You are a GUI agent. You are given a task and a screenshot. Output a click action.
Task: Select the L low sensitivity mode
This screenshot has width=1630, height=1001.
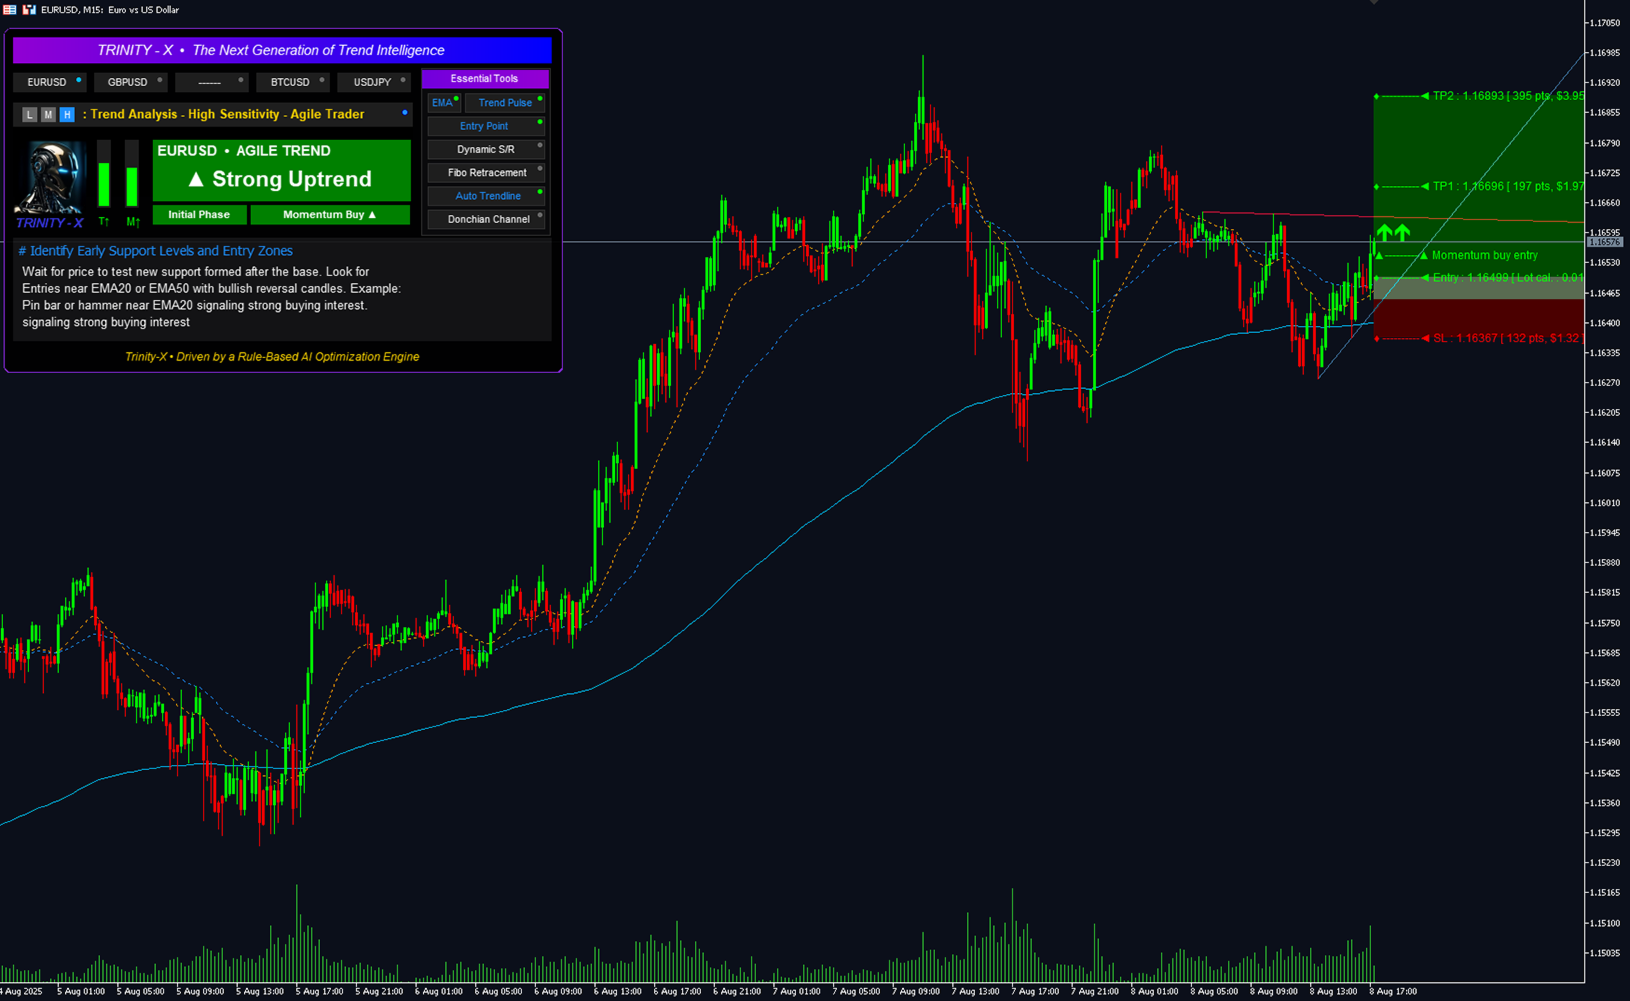click(29, 114)
